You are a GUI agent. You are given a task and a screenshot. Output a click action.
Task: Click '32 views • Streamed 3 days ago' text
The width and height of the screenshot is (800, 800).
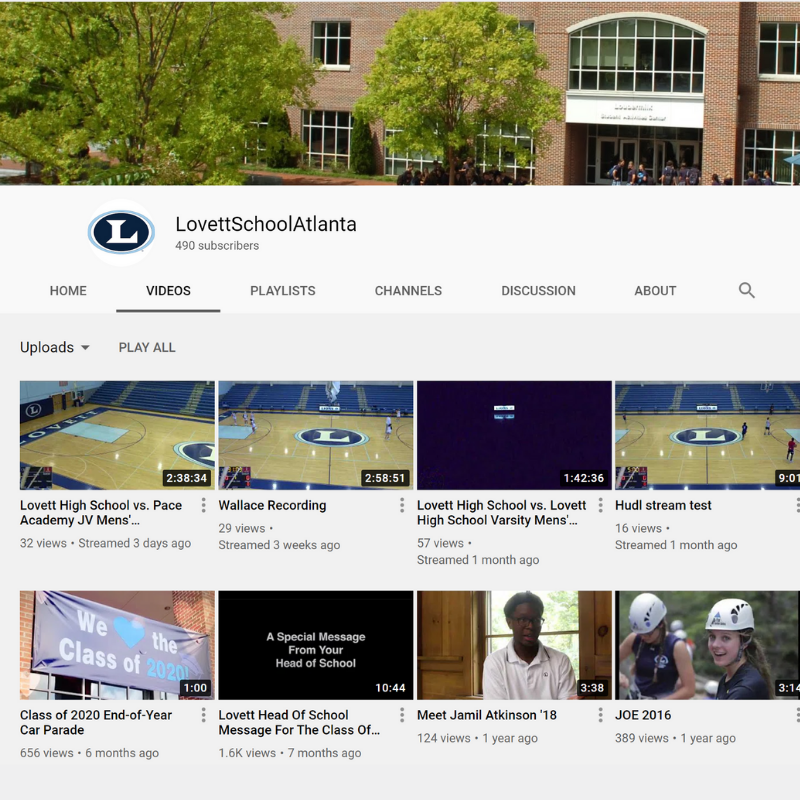click(106, 543)
